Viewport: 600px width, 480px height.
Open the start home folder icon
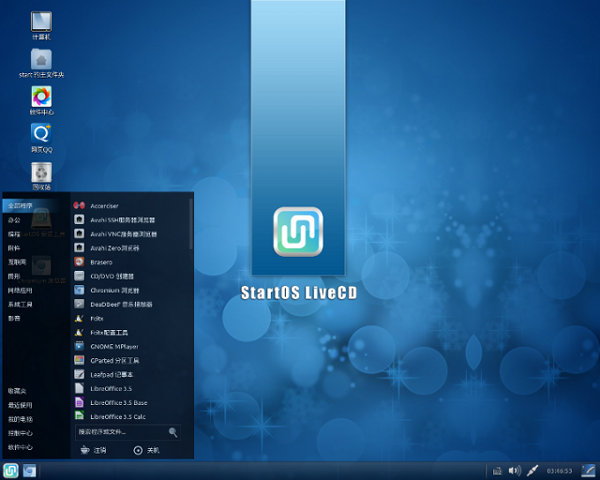41,59
